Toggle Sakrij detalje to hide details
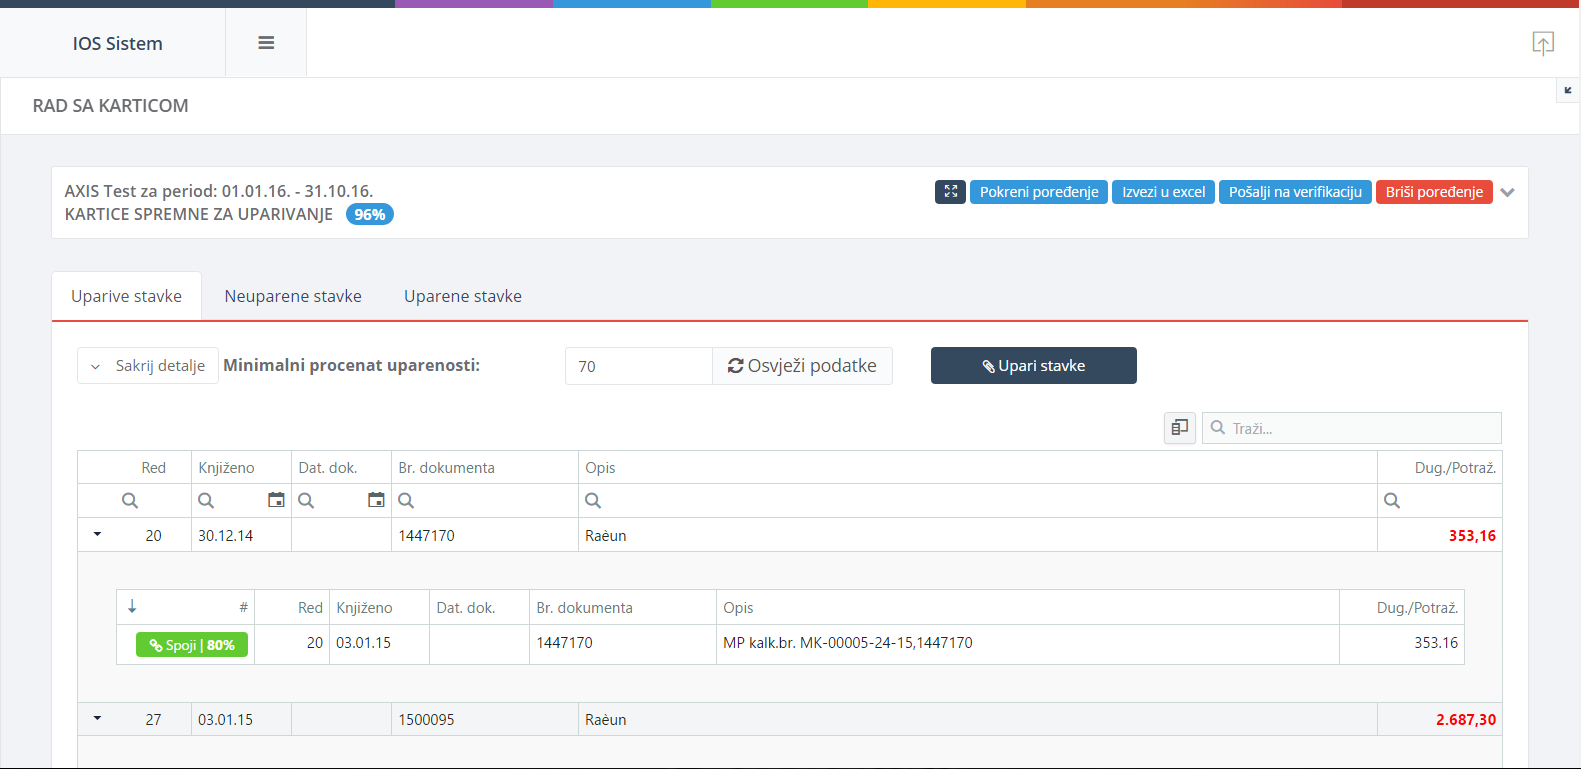Viewport: 1581px width, 769px height. [148, 366]
